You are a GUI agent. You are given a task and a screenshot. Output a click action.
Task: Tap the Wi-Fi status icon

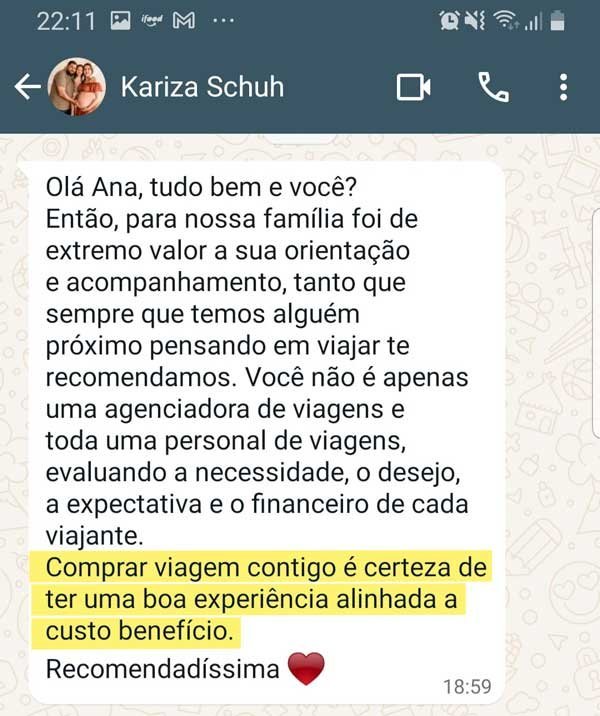505,21
